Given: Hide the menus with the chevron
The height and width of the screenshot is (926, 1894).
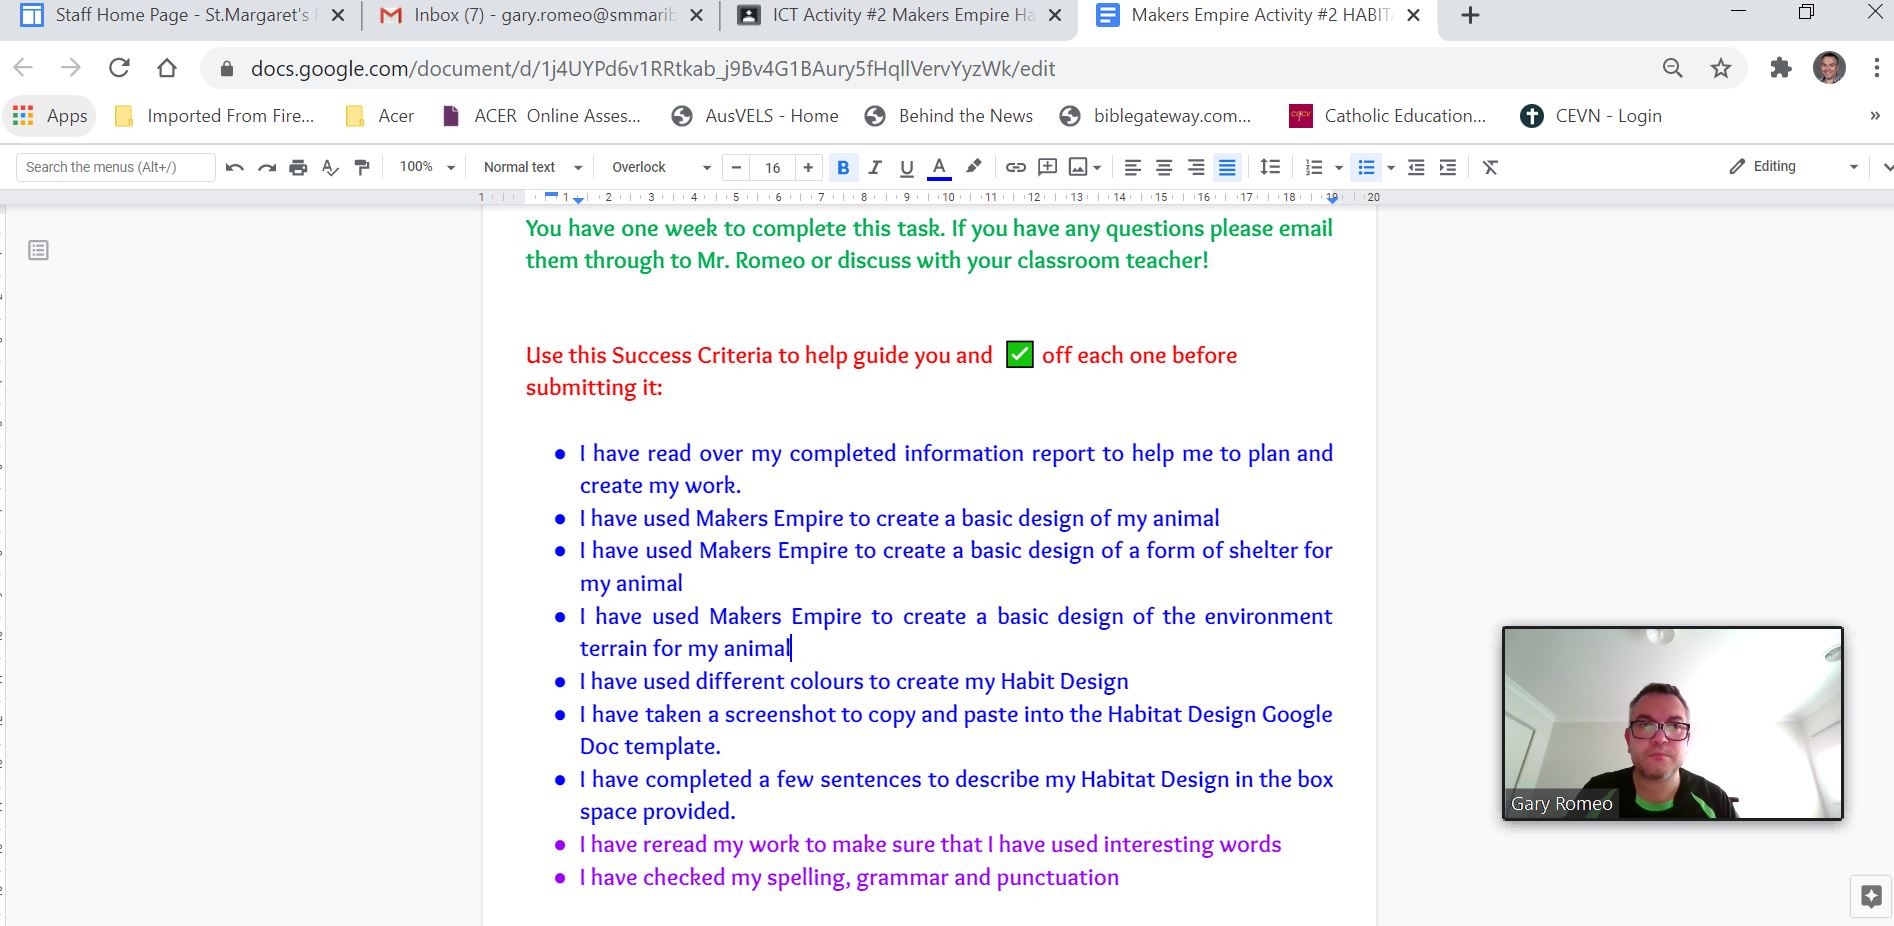Looking at the screenshot, I should click(1887, 167).
